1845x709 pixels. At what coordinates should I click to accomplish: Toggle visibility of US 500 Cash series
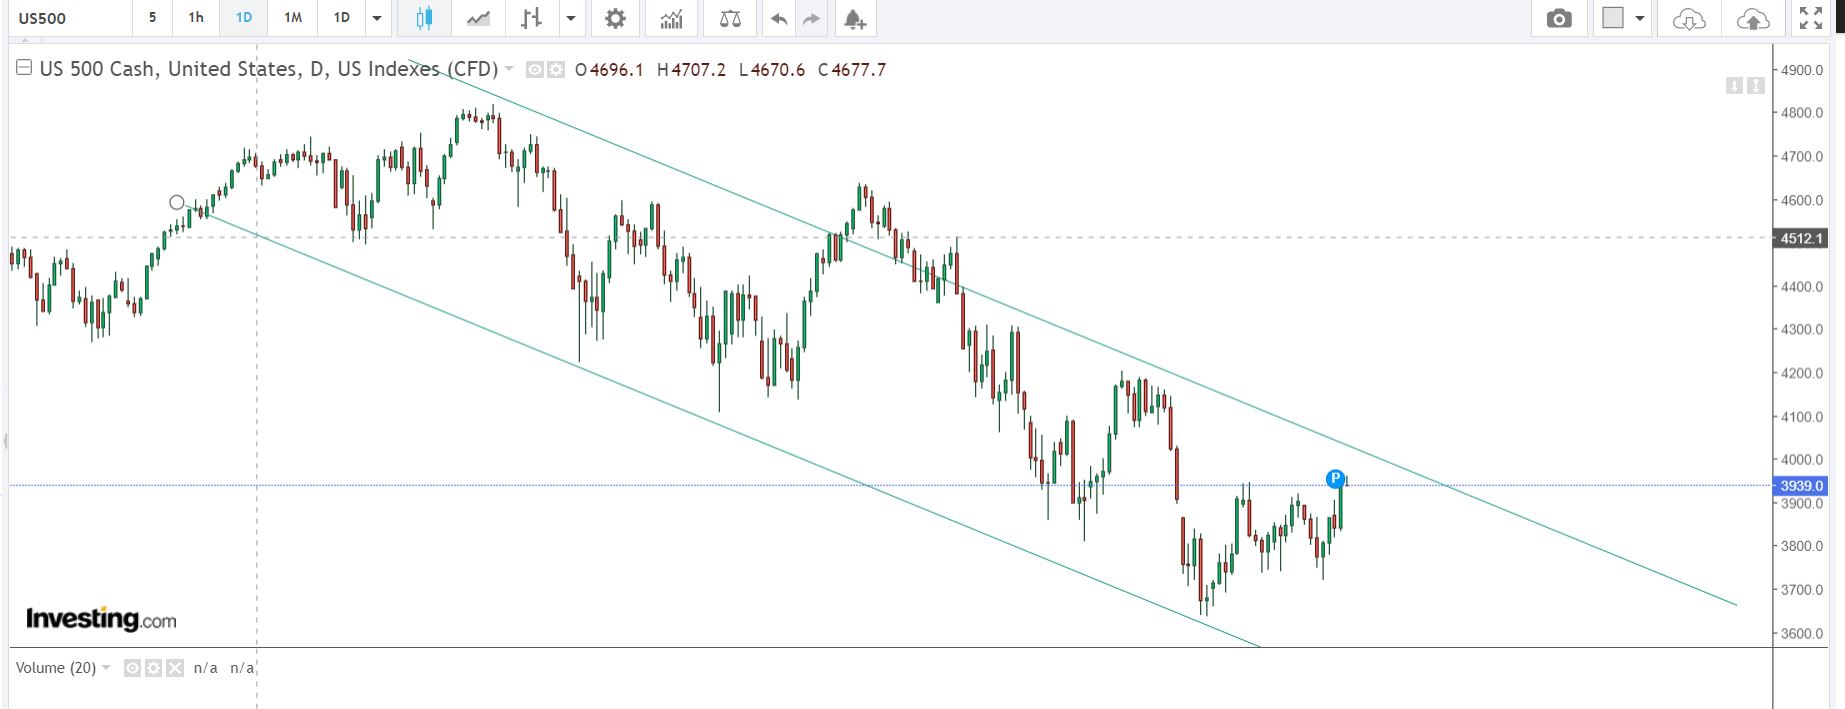[535, 70]
